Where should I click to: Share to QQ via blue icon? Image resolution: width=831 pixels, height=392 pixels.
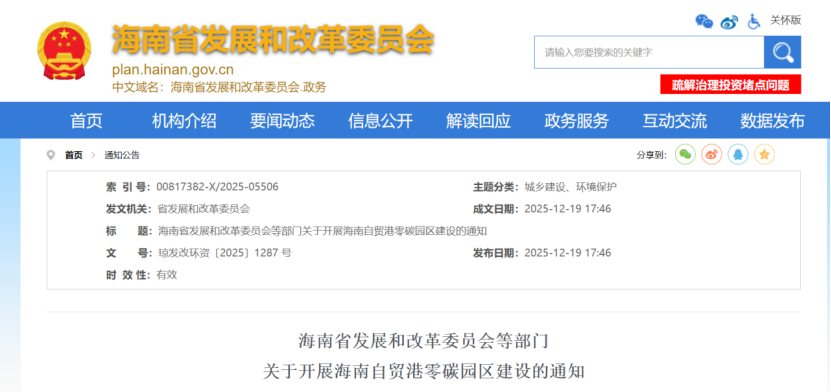click(x=738, y=155)
